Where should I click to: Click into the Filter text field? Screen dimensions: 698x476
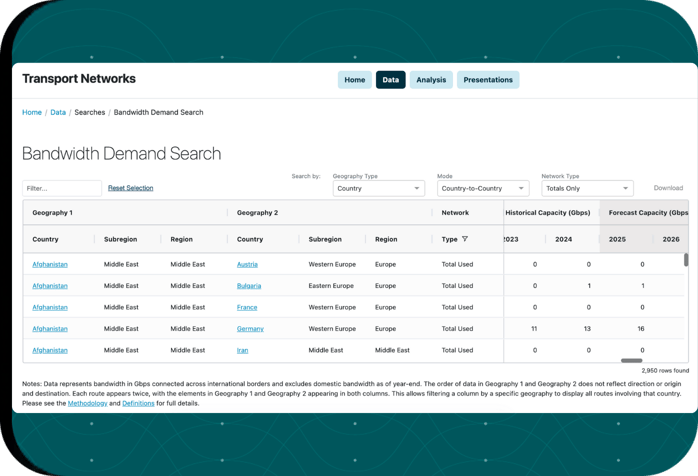[62, 188]
